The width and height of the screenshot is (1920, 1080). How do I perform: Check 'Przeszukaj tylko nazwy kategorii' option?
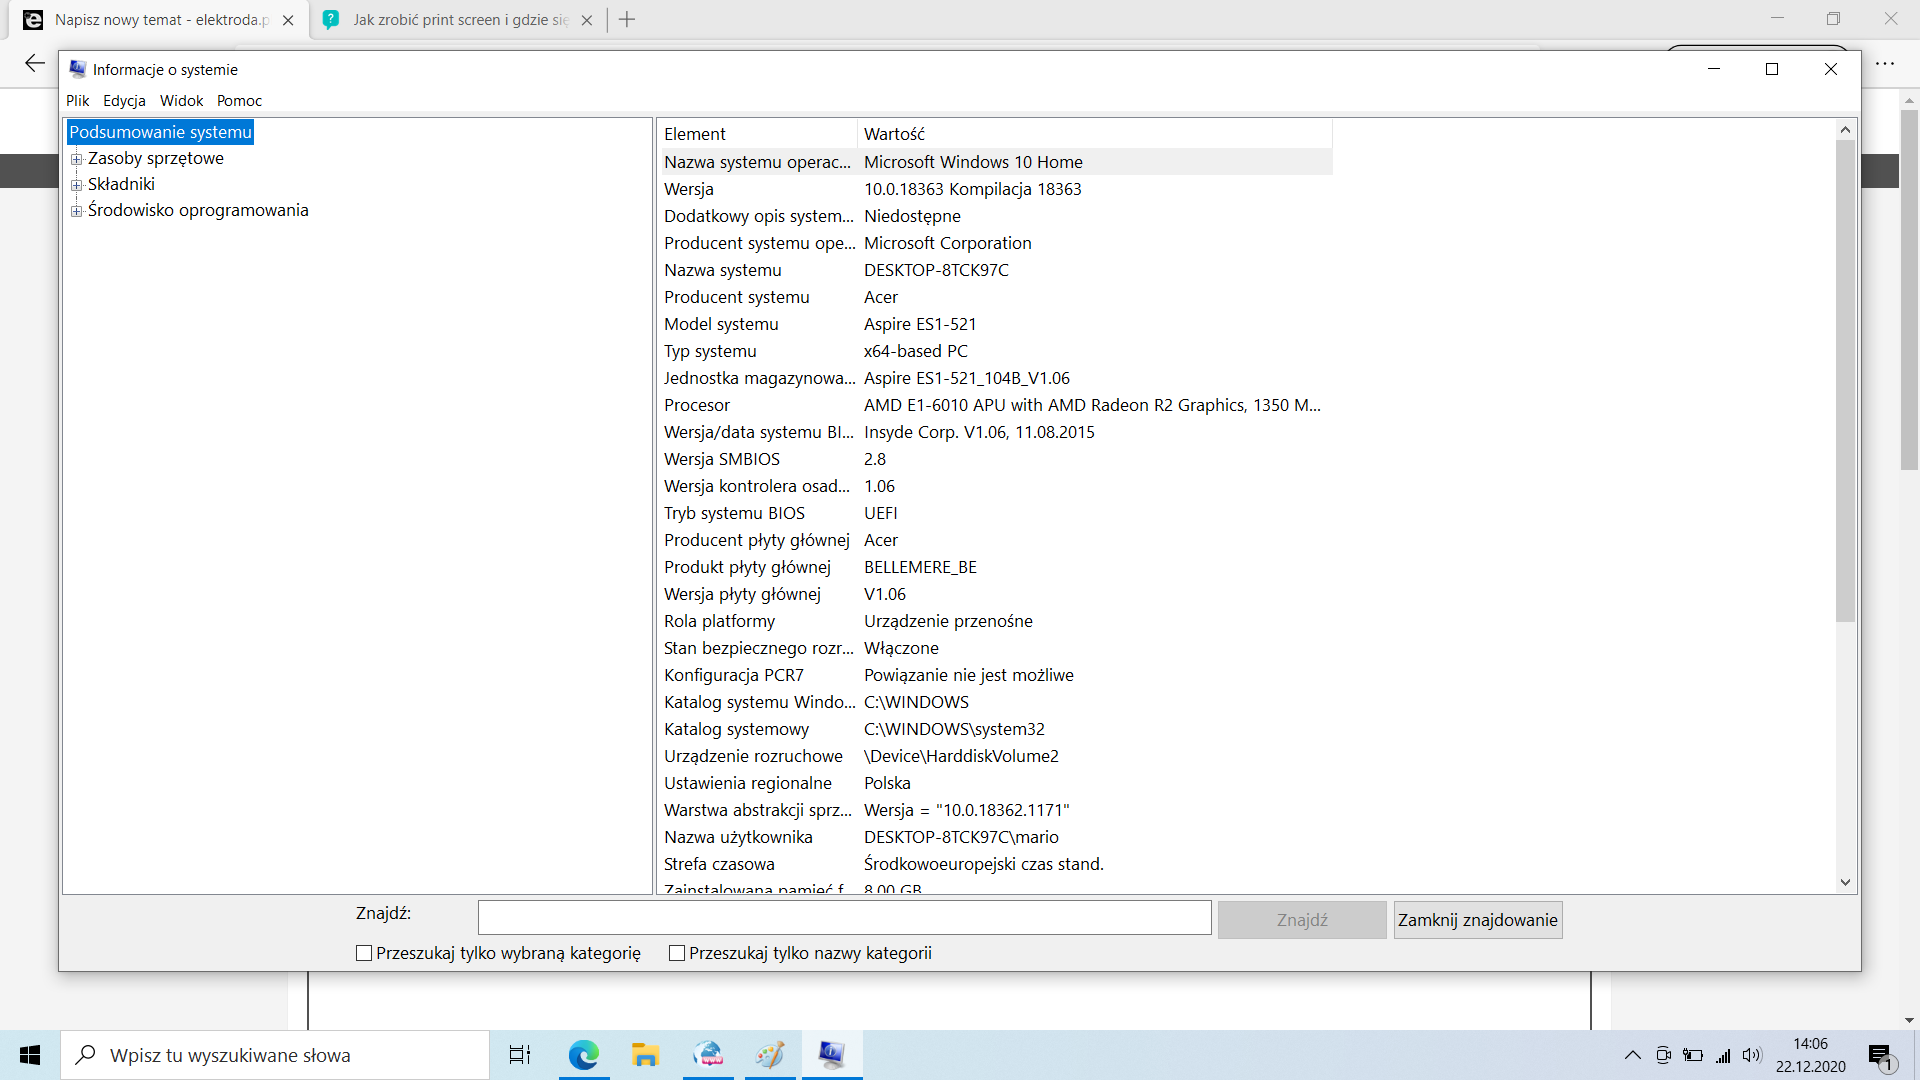click(677, 953)
